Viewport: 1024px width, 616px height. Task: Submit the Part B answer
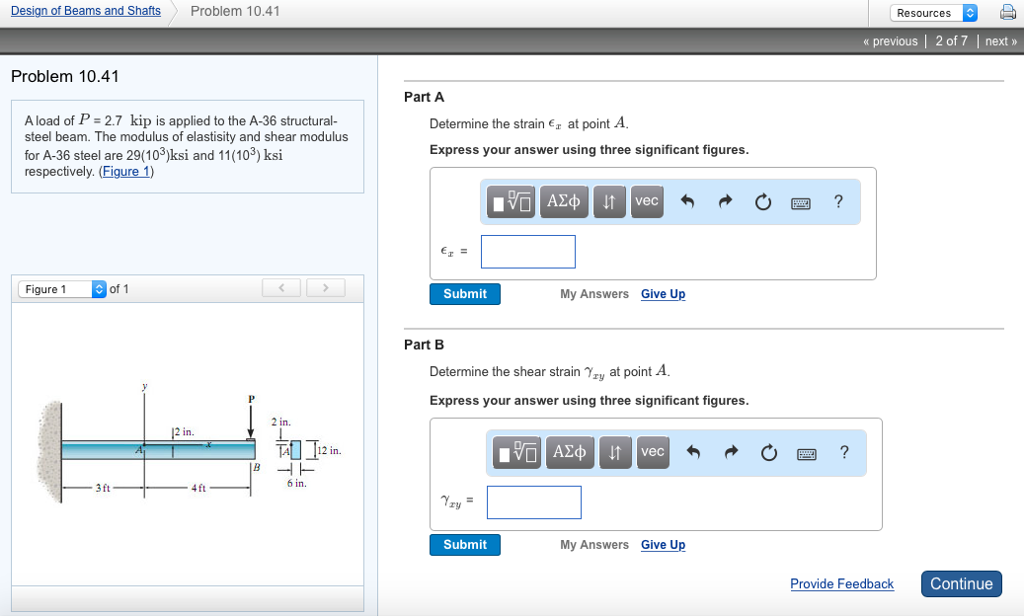click(x=465, y=545)
